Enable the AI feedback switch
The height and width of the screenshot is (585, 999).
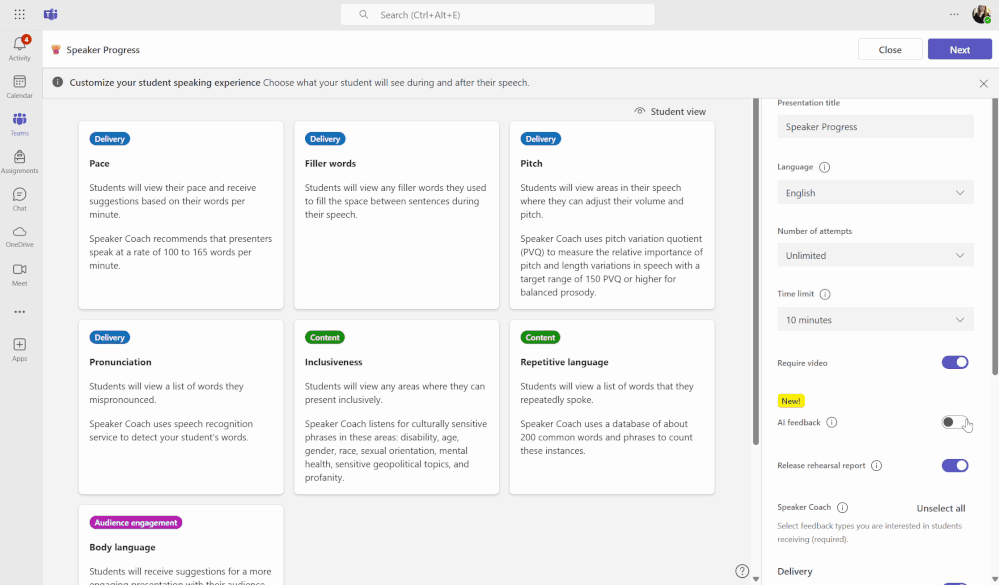(x=954, y=422)
